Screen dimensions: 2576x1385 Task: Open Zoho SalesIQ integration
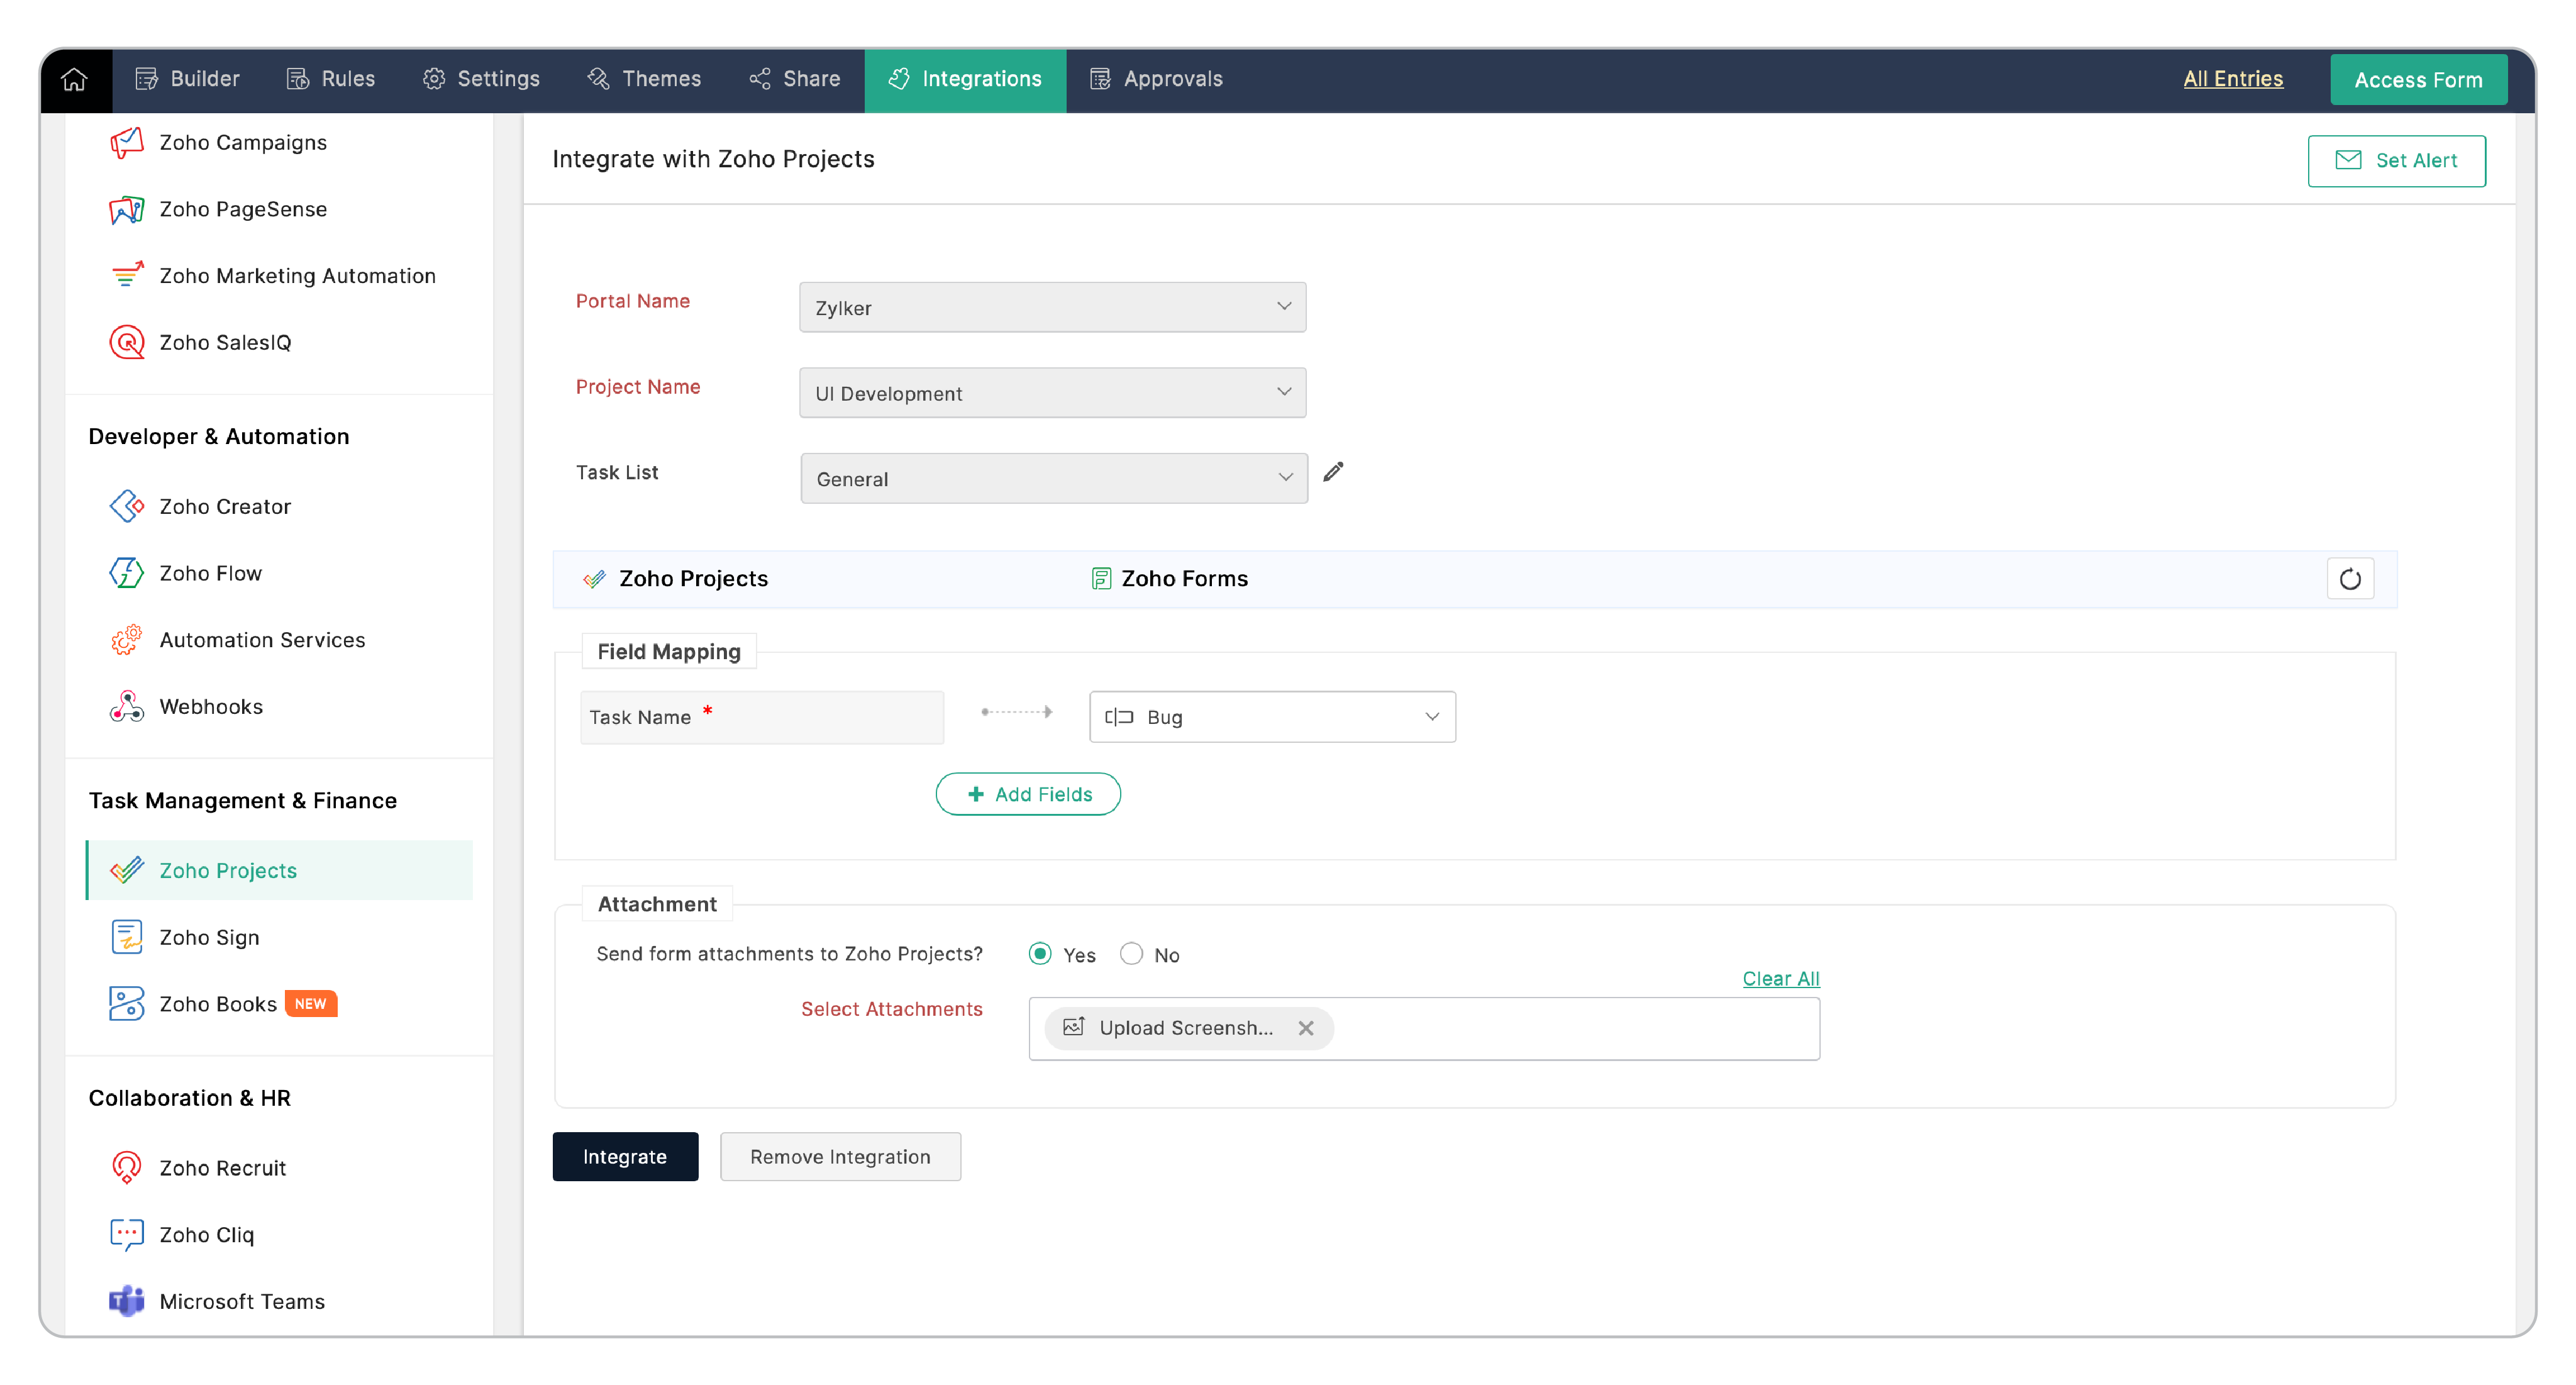point(225,342)
